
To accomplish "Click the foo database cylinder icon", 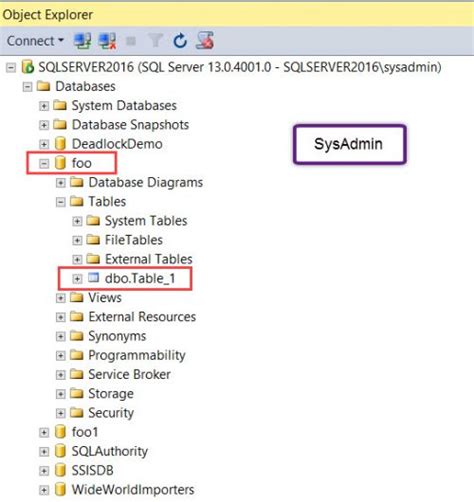I will pyautogui.click(x=60, y=163).
